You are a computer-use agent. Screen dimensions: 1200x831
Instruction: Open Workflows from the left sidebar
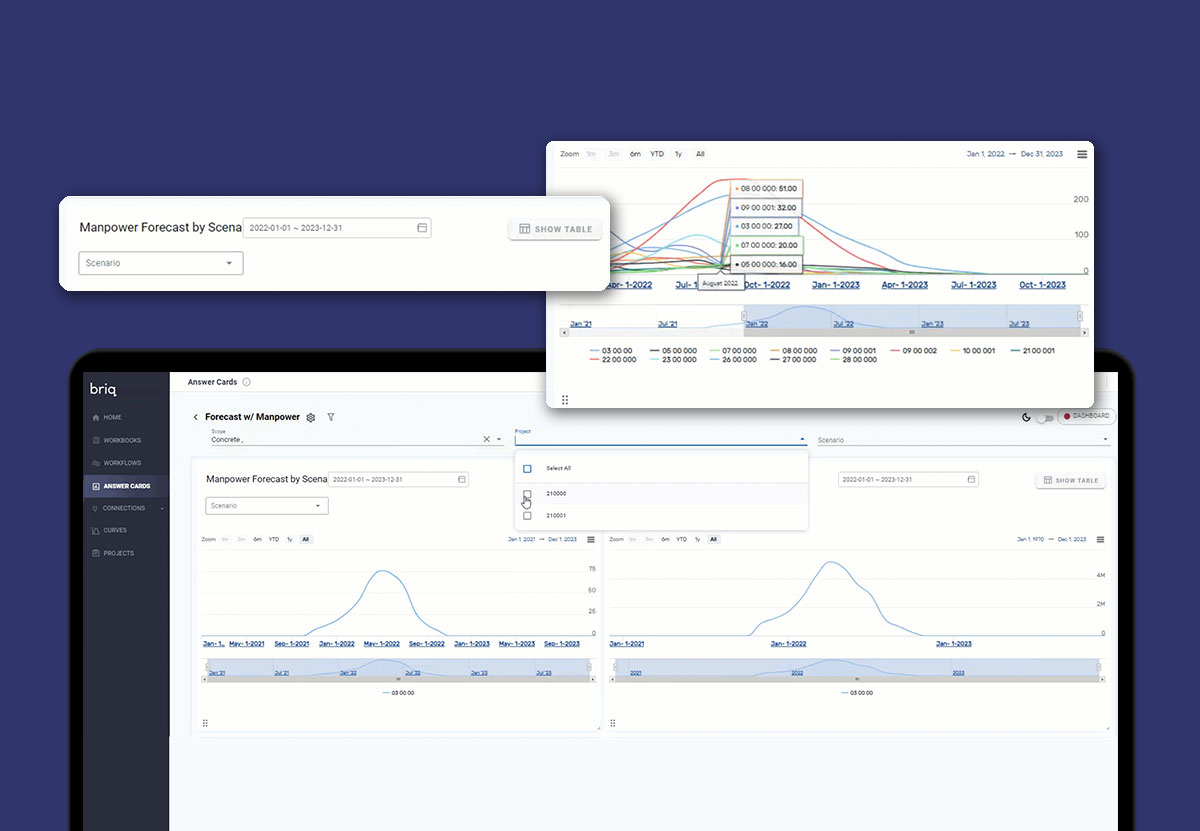(x=117, y=463)
